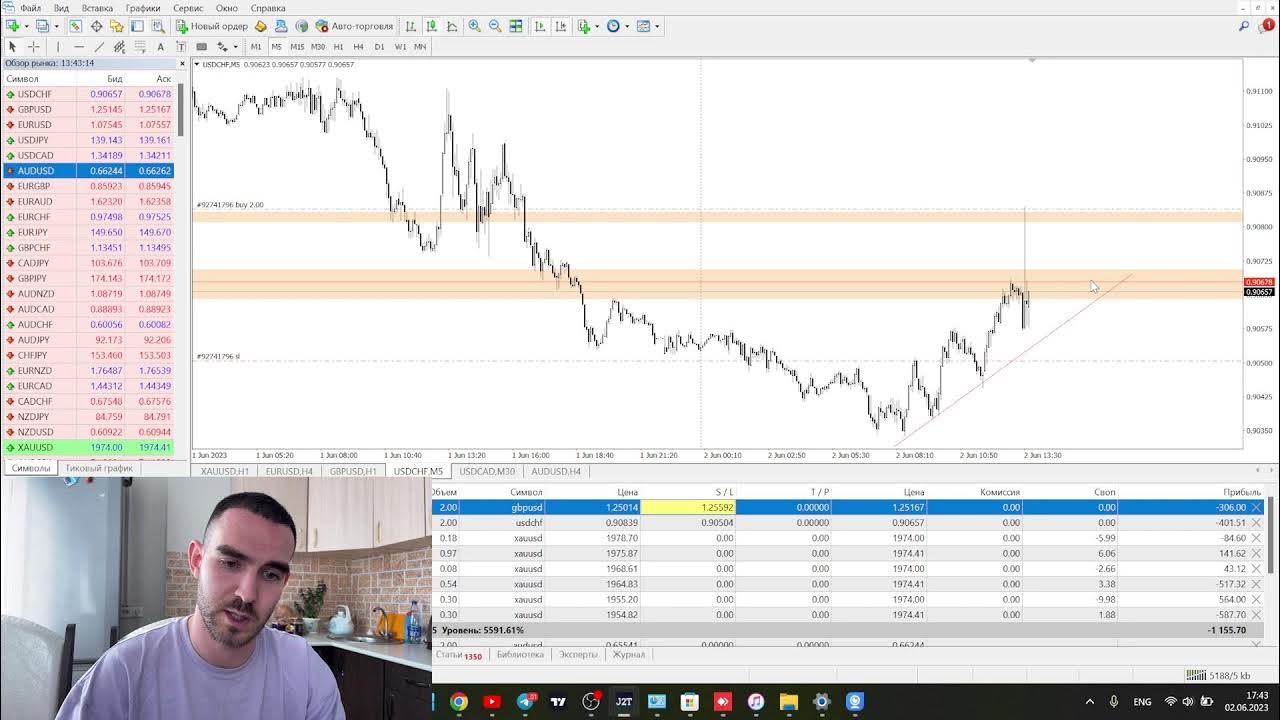Select the D1 timeframe button
Screen dimensions: 1280x720
379,46
